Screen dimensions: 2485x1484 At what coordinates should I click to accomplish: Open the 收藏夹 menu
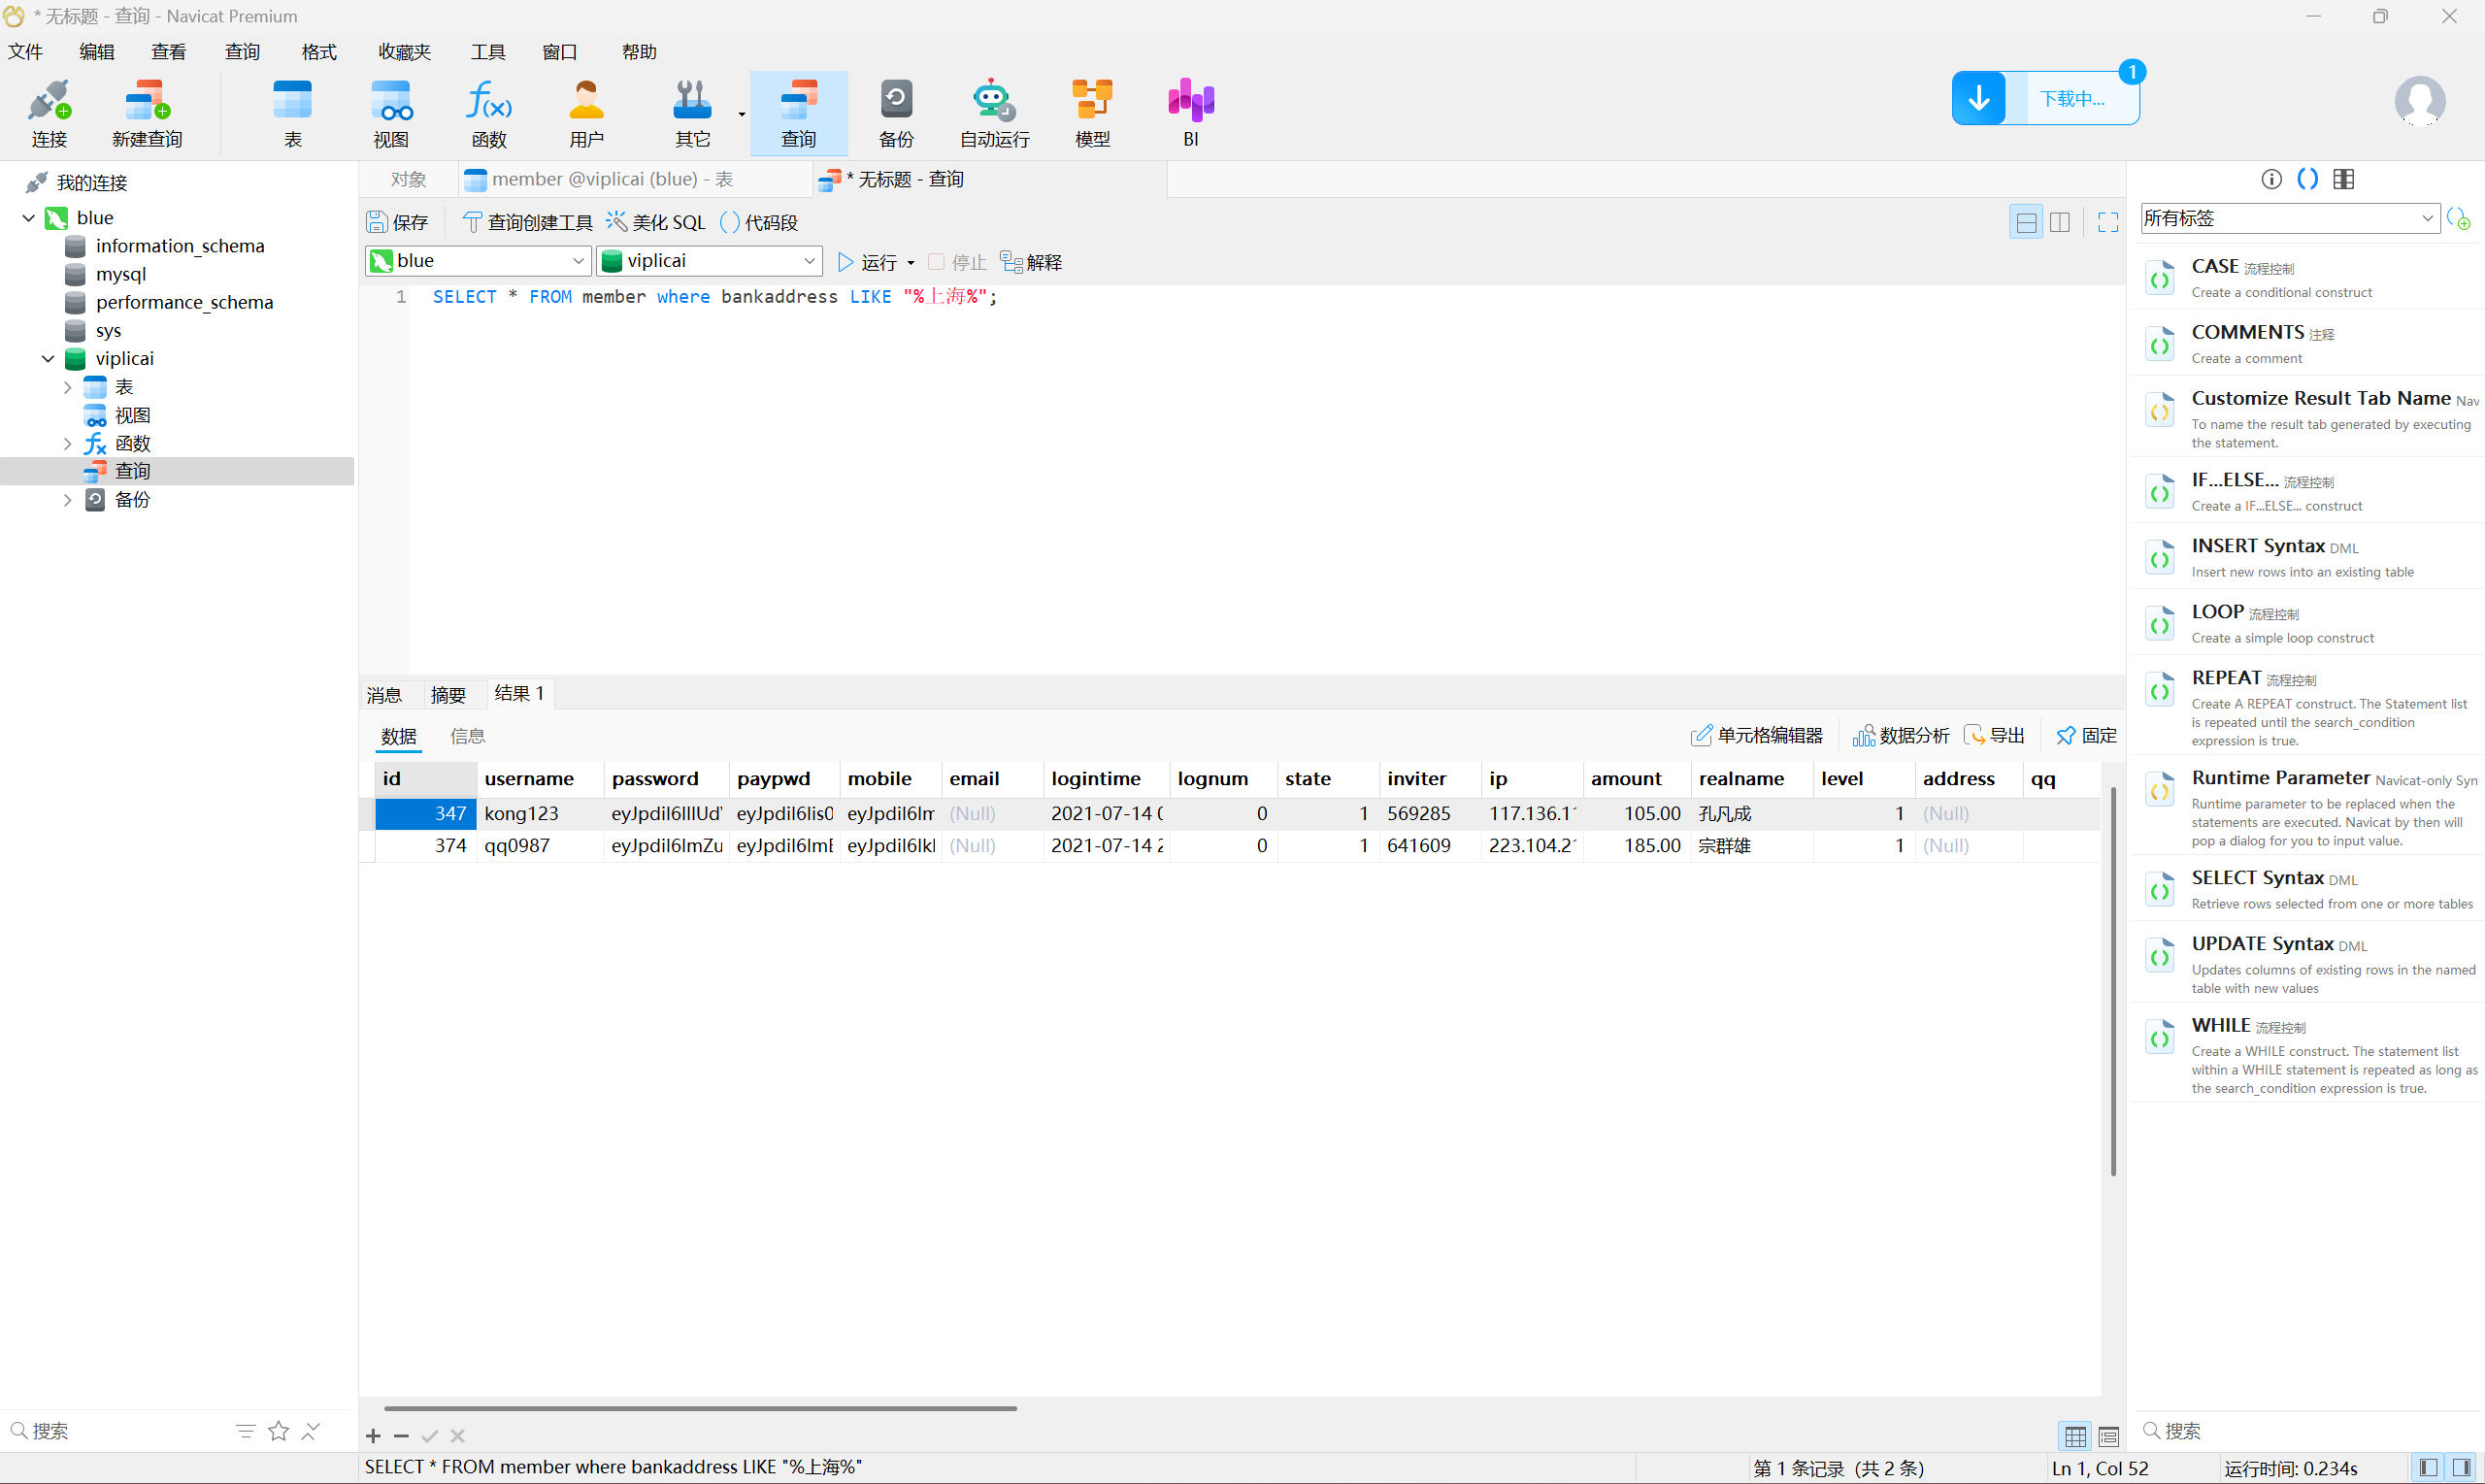[x=404, y=52]
